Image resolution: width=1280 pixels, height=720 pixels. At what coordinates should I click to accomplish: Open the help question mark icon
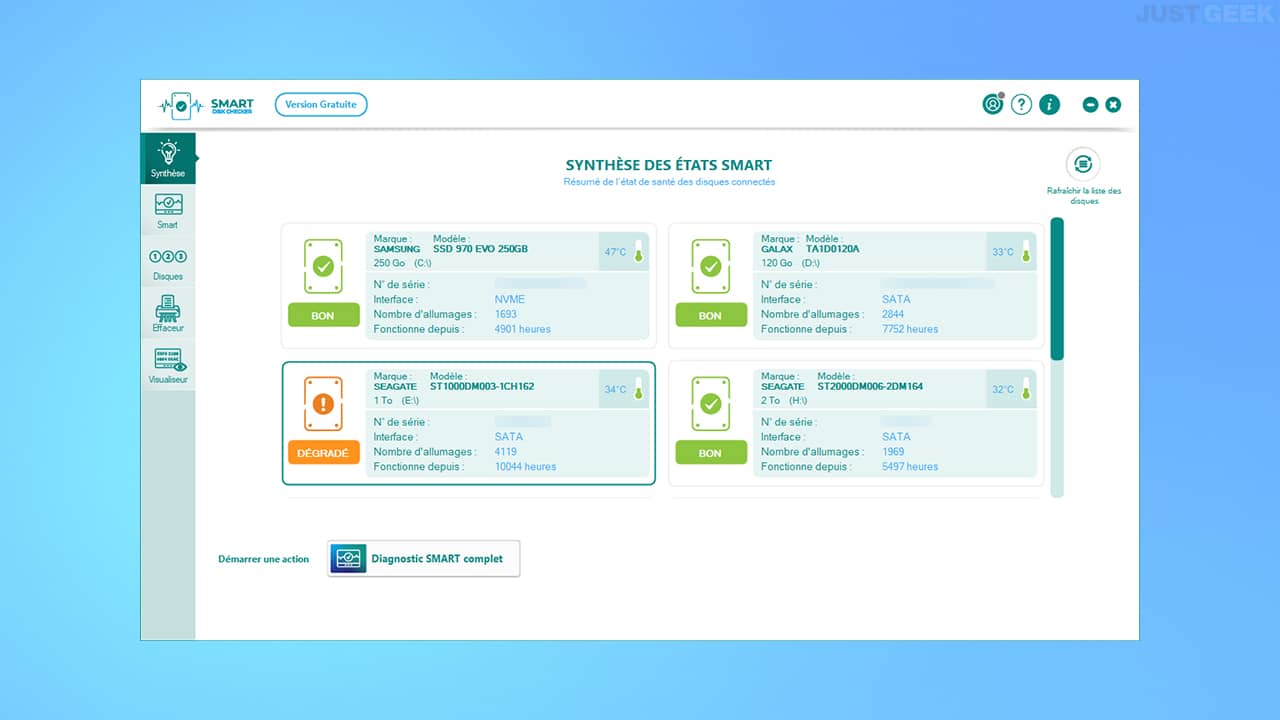pyautogui.click(x=1021, y=104)
